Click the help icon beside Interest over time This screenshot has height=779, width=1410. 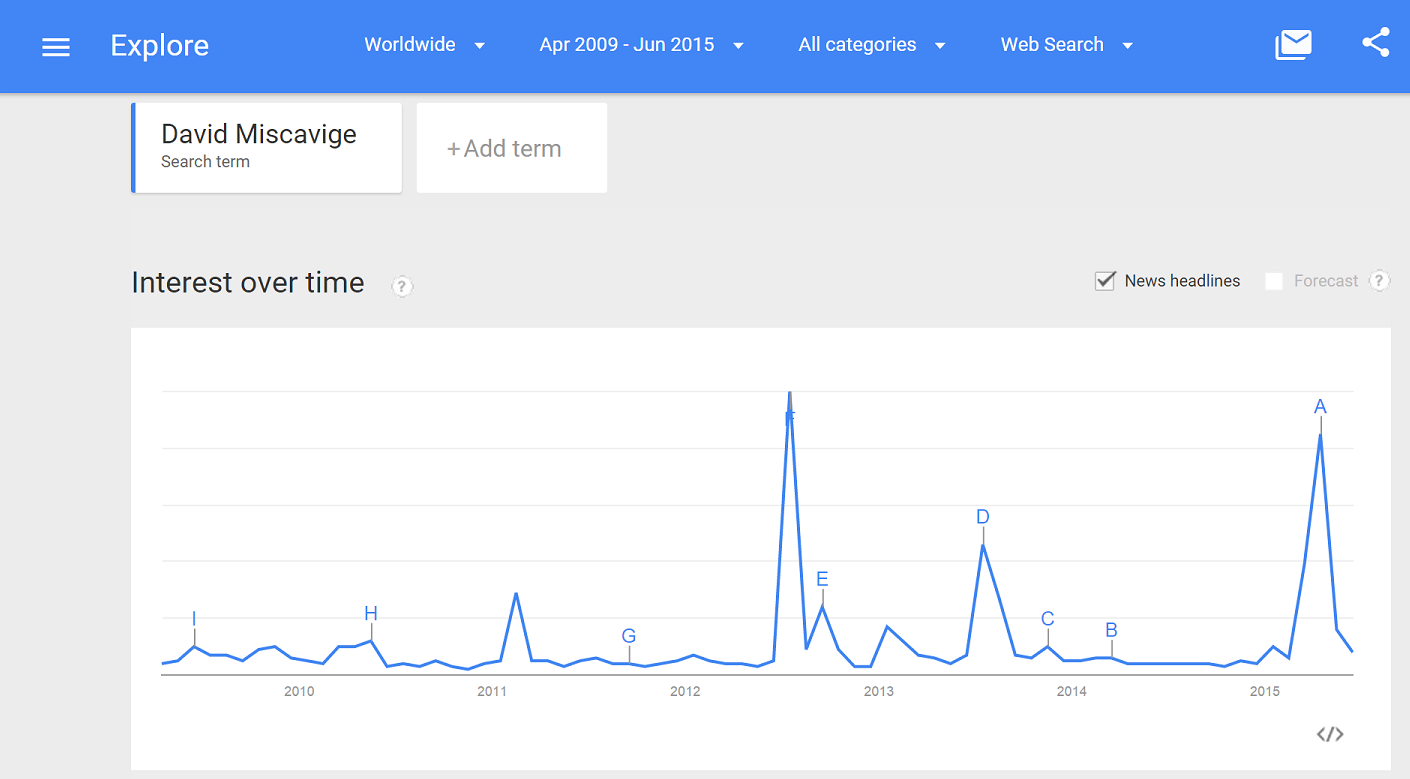[x=402, y=286]
